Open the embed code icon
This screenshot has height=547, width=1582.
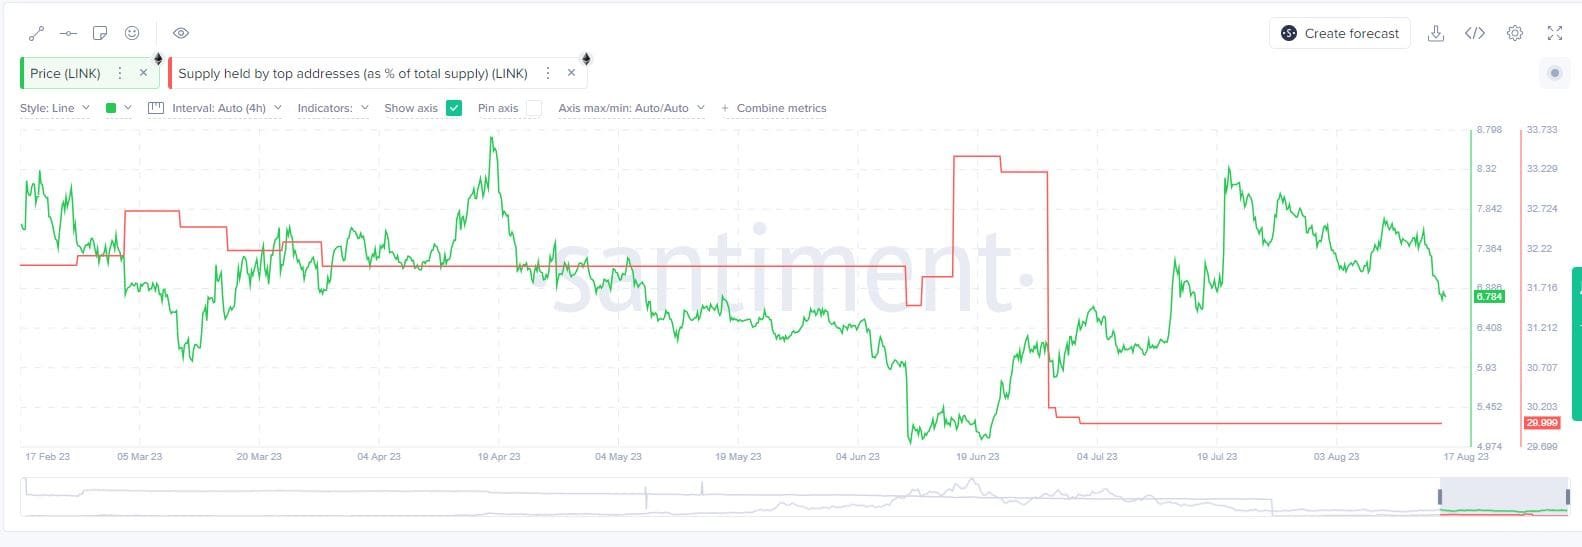pos(1474,33)
